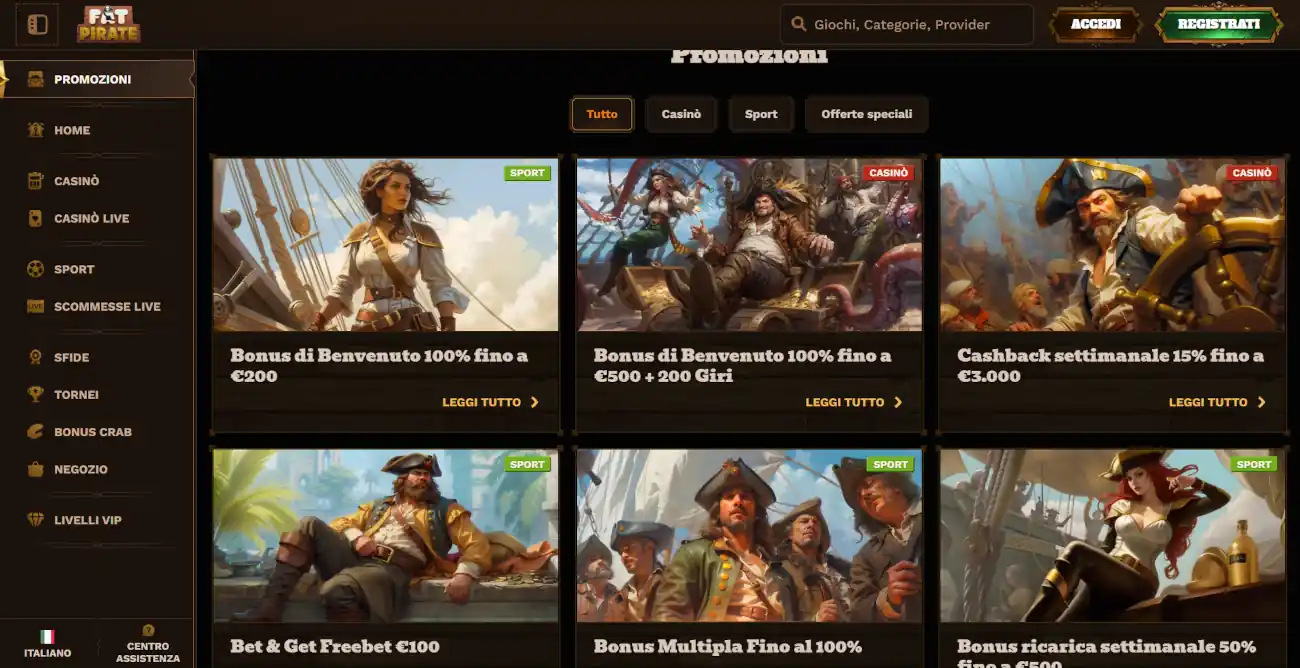Image resolution: width=1300 pixels, height=668 pixels.
Task: Open the Bonus Multipla pirate crew image
Action: (x=749, y=536)
